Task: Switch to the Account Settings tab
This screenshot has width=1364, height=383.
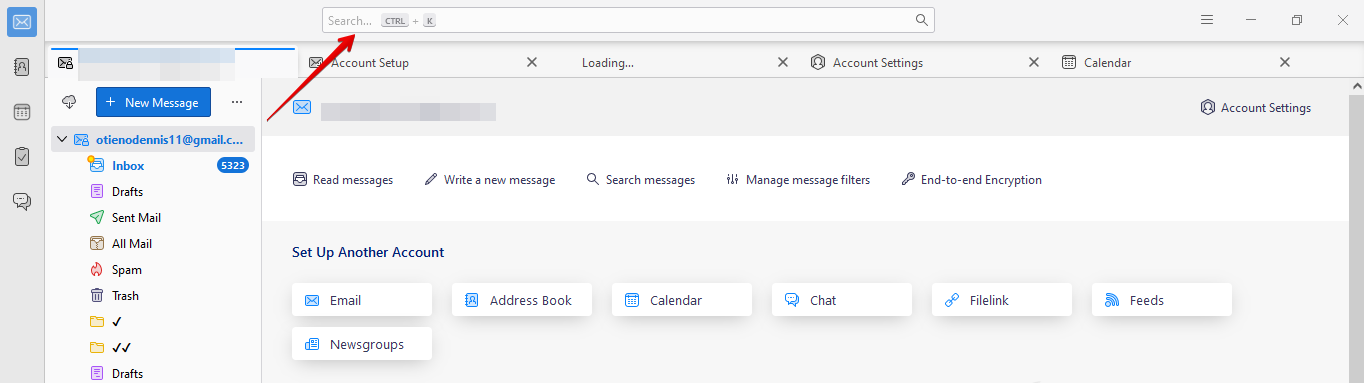Action: pyautogui.click(x=878, y=62)
